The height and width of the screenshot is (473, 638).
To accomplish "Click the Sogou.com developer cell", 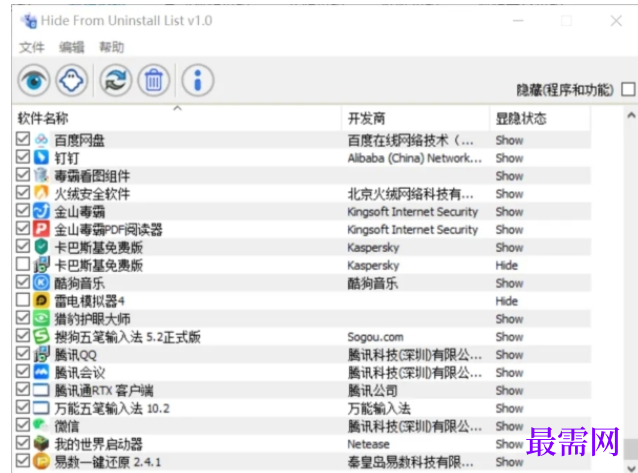I will (x=375, y=337).
